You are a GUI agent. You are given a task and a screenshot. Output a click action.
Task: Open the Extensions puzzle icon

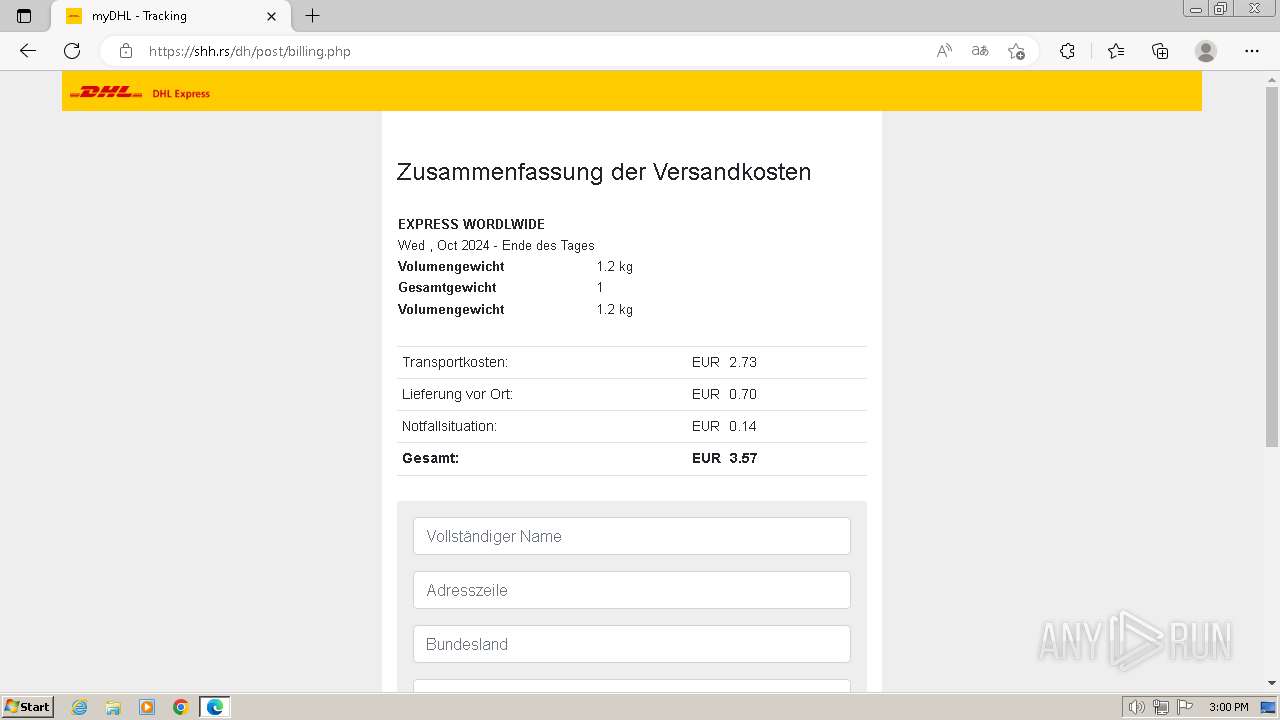[1067, 51]
